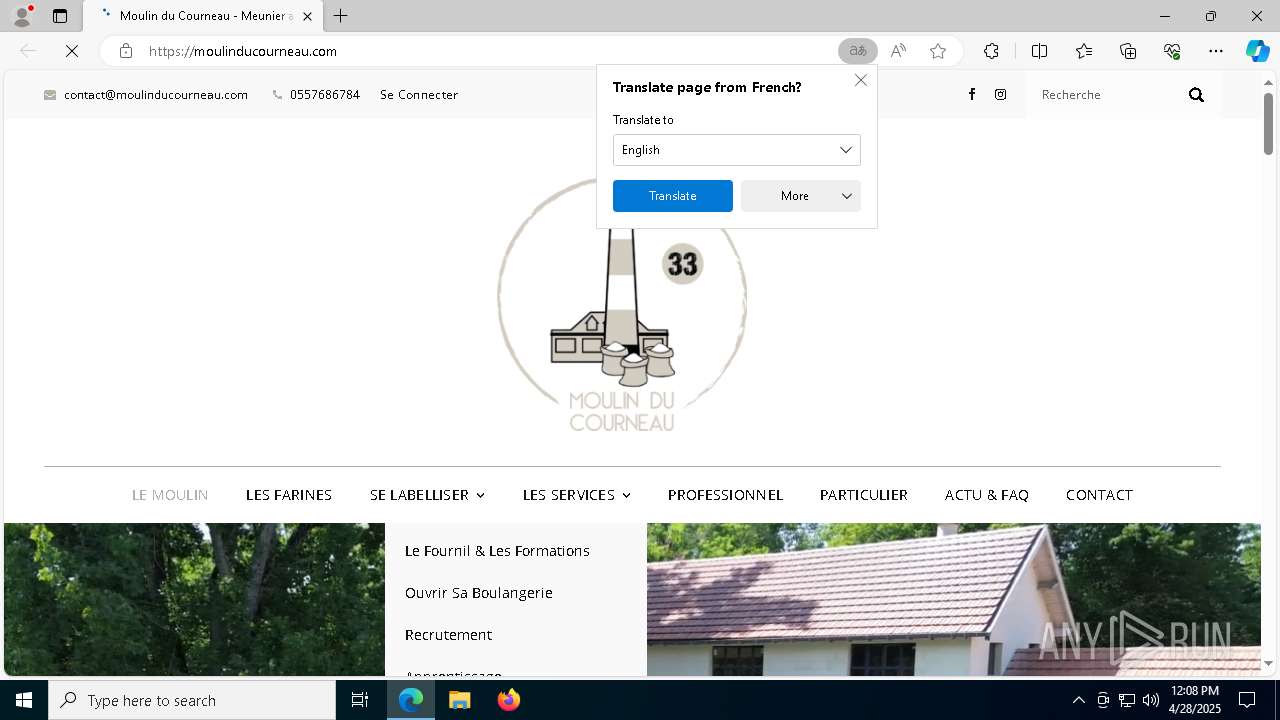This screenshot has width=1280, height=720.
Task: Click the taskbar search box
Action: pos(192,700)
